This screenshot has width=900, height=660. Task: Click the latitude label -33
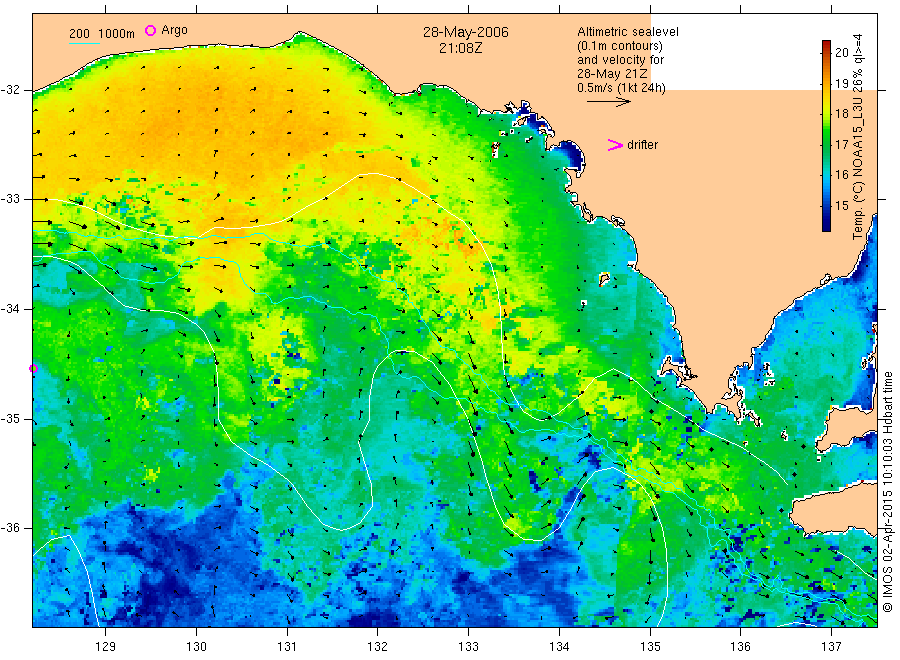coord(10,199)
